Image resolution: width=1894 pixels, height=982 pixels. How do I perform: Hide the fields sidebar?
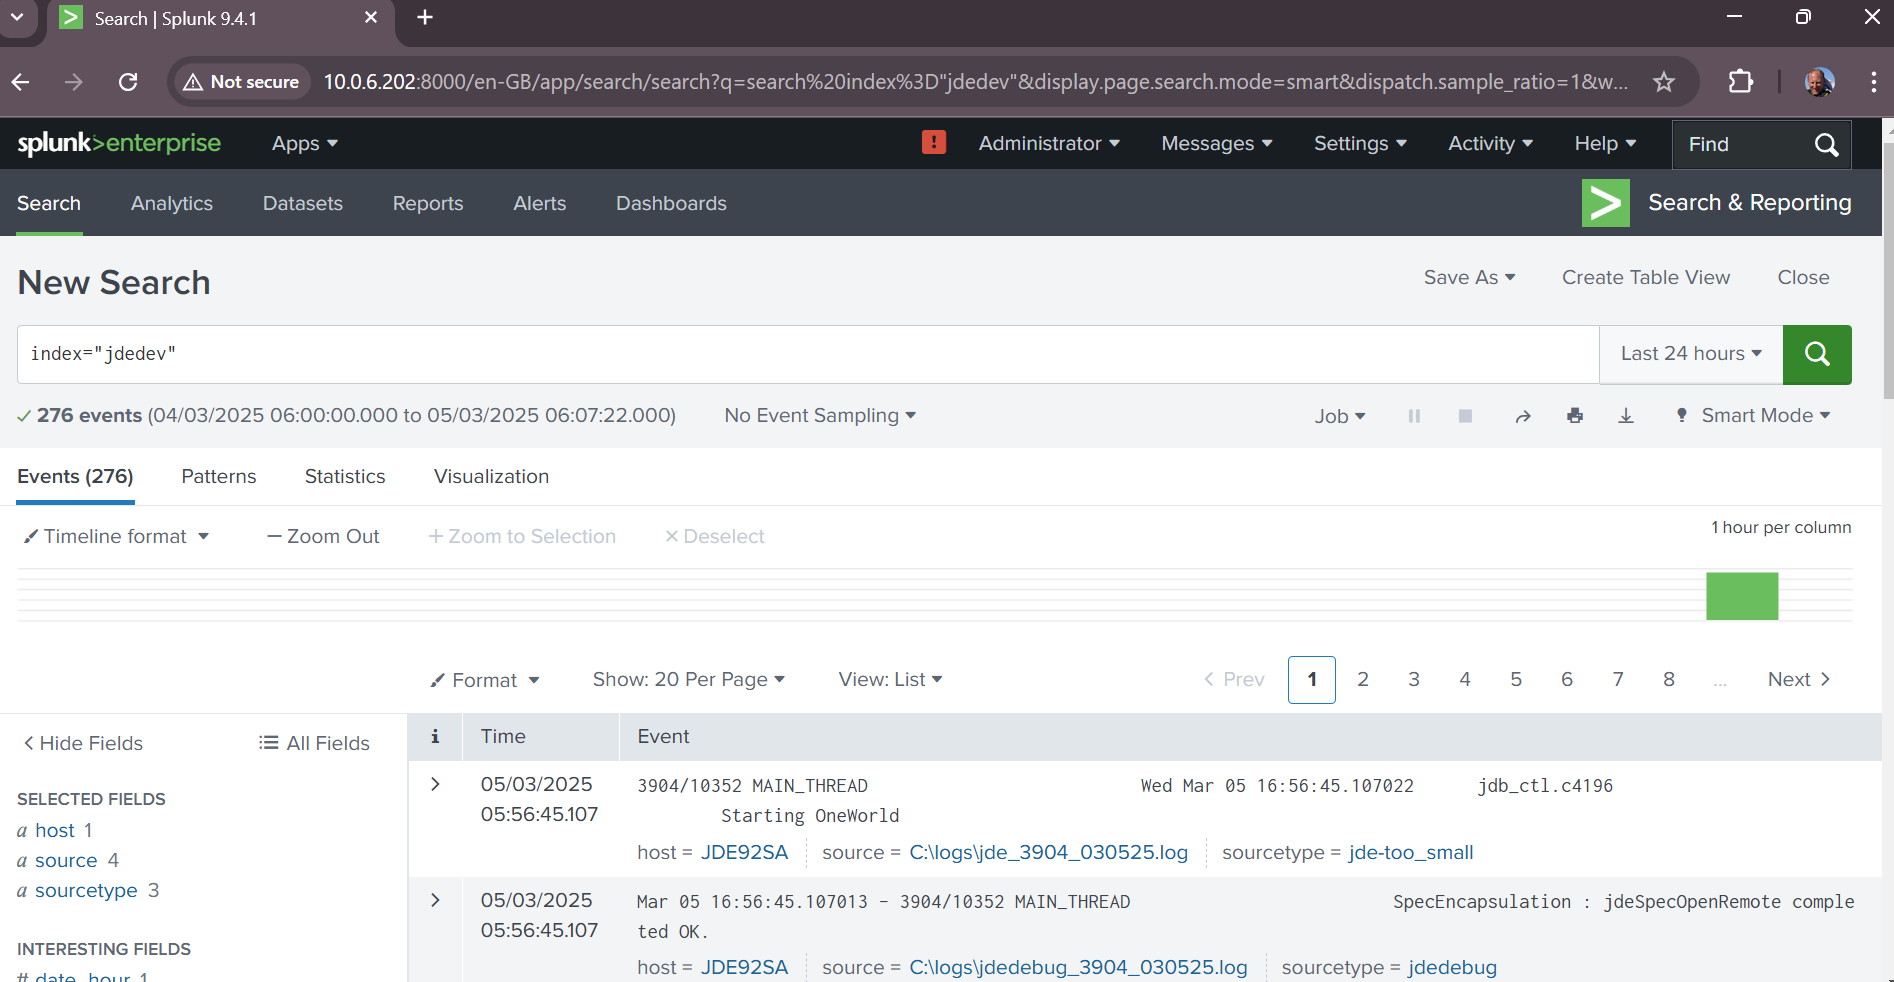pyautogui.click(x=83, y=743)
